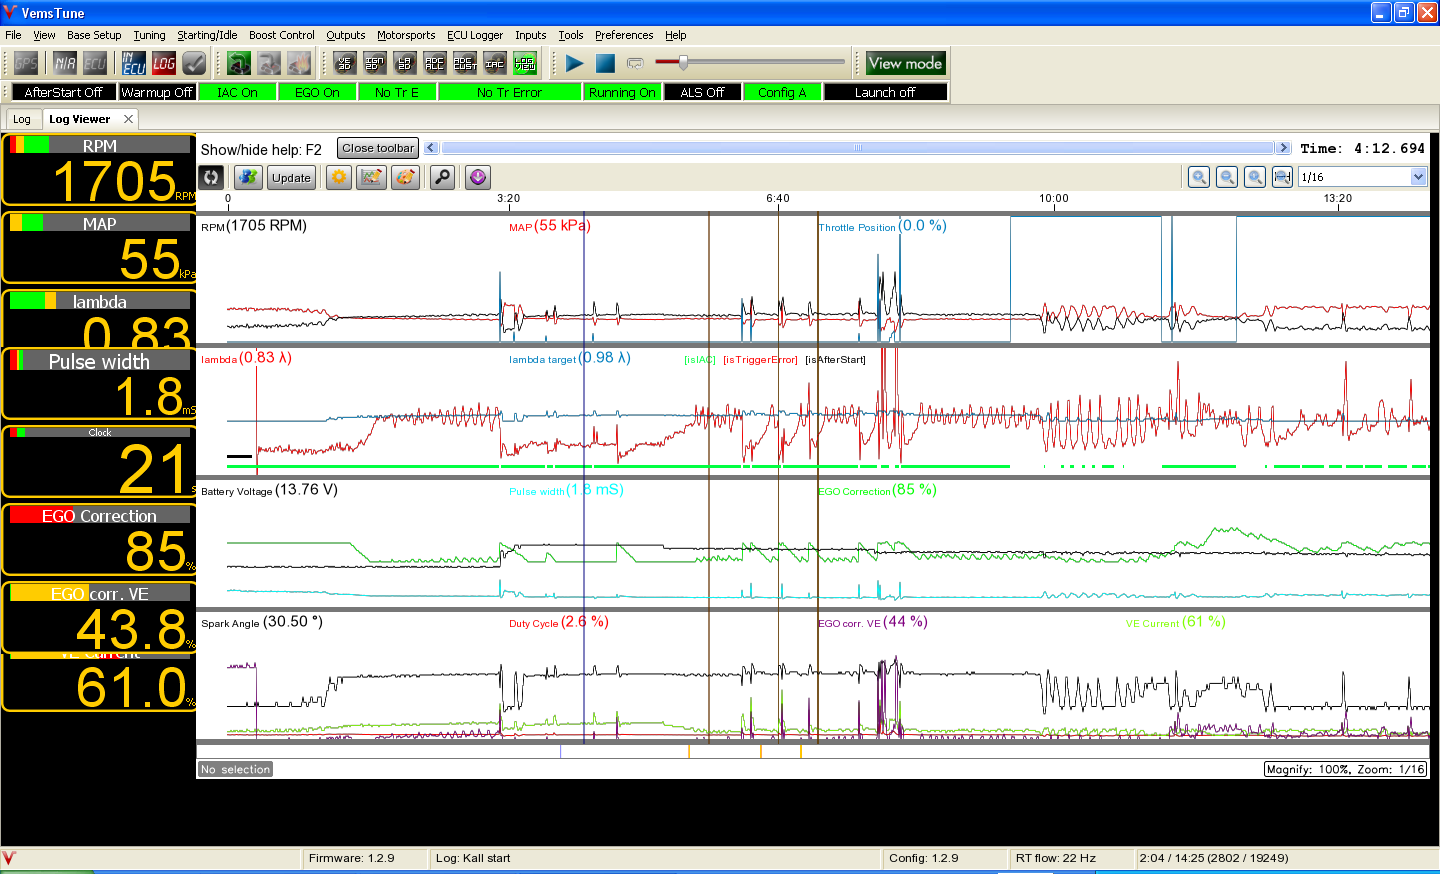Click the green LOG VIEW icon
The height and width of the screenshot is (874, 1440).
pos(525,64)
